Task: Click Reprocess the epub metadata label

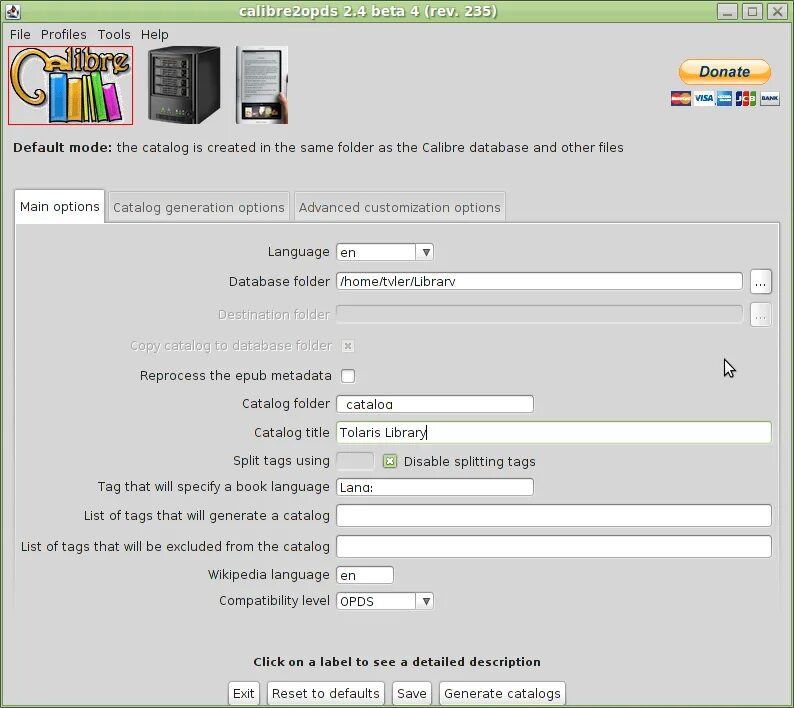Action: click(235, 376)
